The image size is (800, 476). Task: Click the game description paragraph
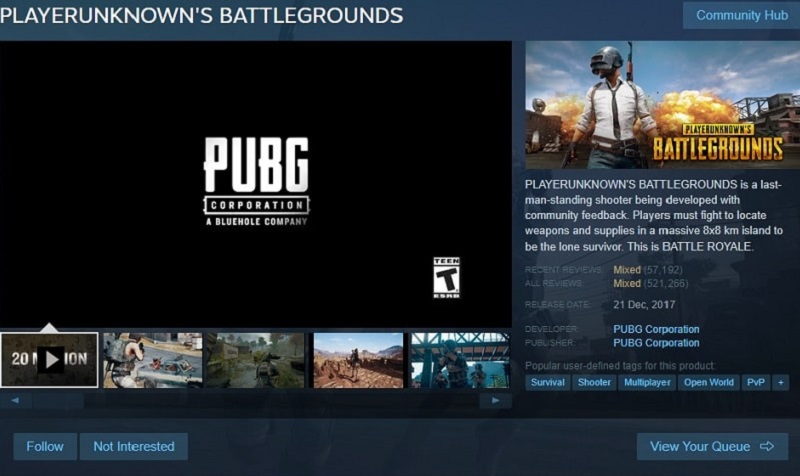[654, 215]
